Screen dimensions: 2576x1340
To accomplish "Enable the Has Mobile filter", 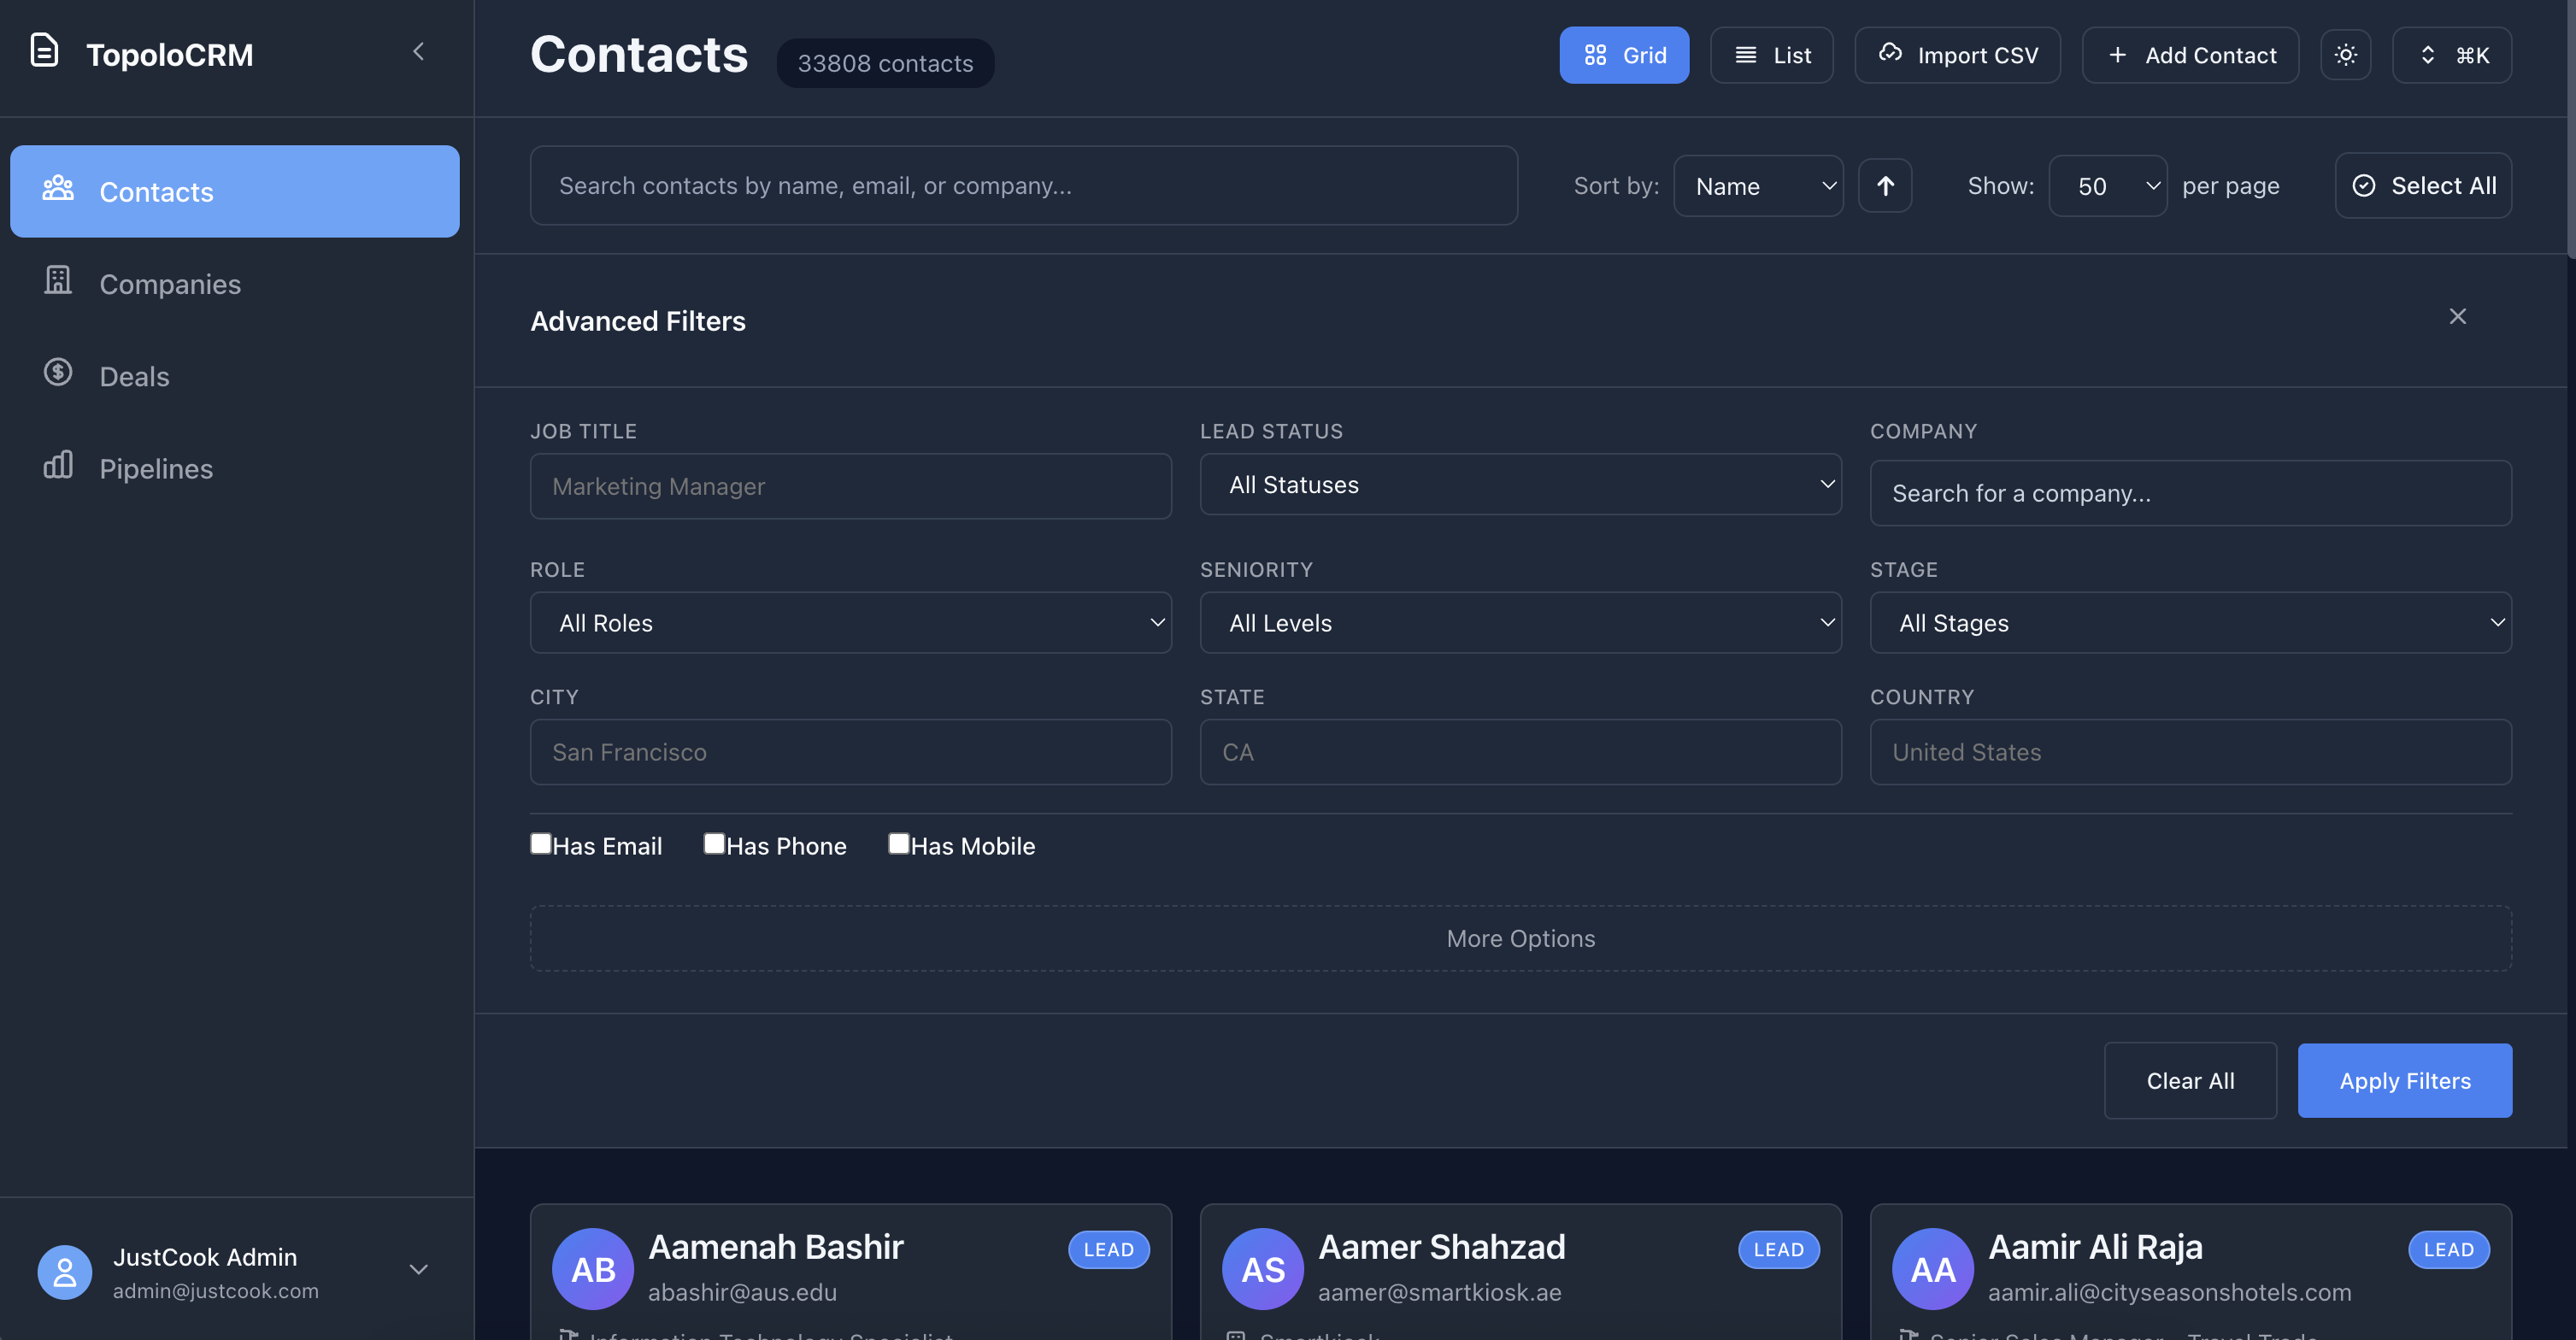I will pos(898,843).
